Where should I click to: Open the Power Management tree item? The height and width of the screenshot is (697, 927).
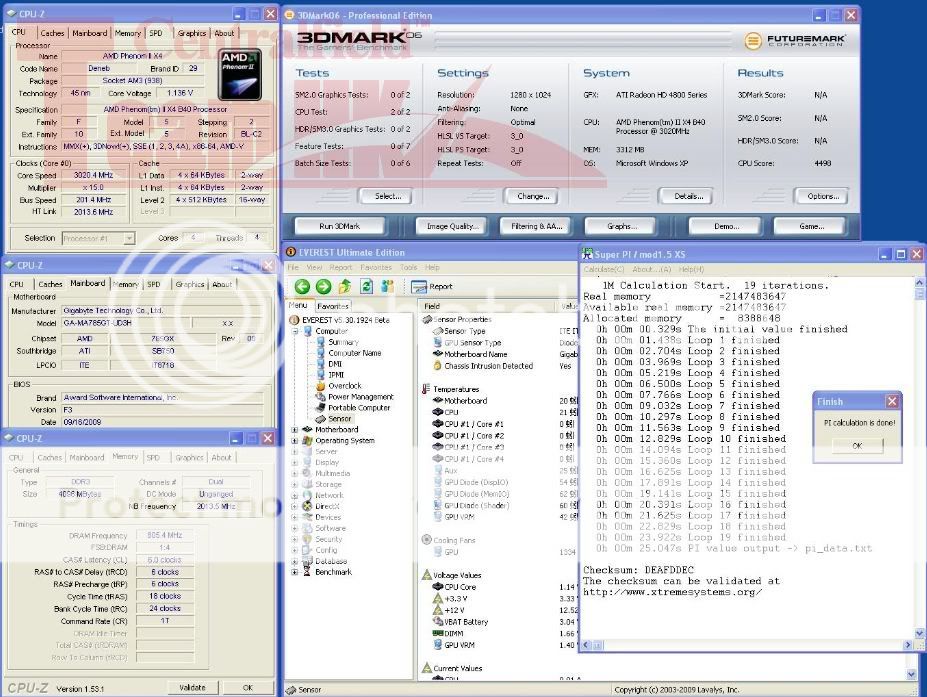(x=360, y=397)
